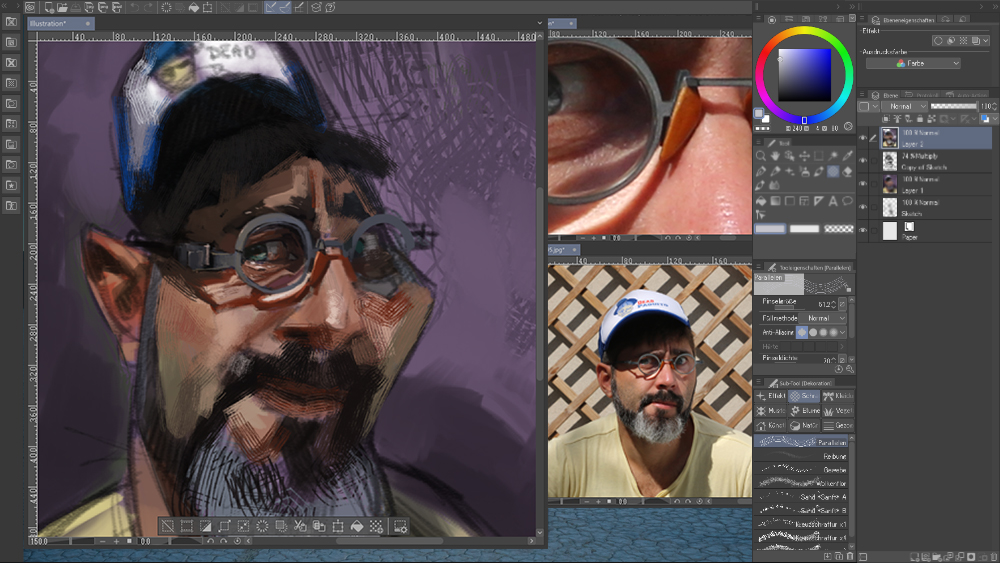
Task: Open the Farbe expression color dropdown
Action: point(913,63)
